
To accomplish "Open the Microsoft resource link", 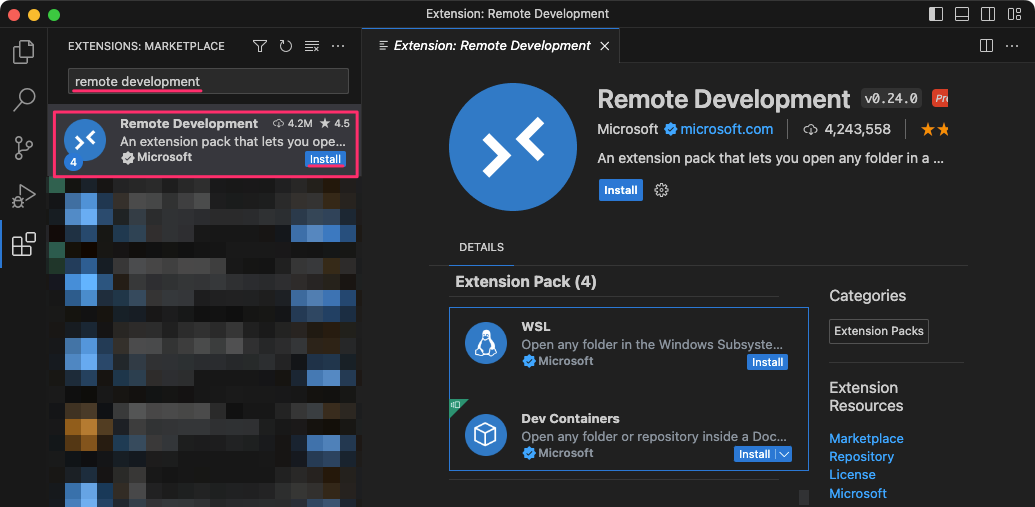I will [858, 493].
